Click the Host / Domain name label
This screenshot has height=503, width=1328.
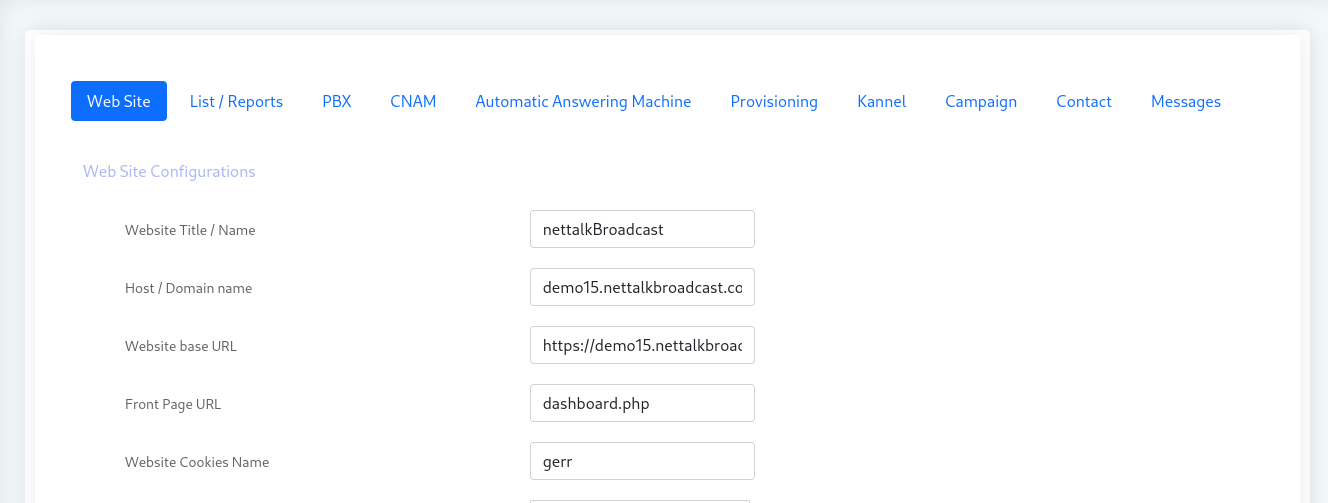coord(188,288)
